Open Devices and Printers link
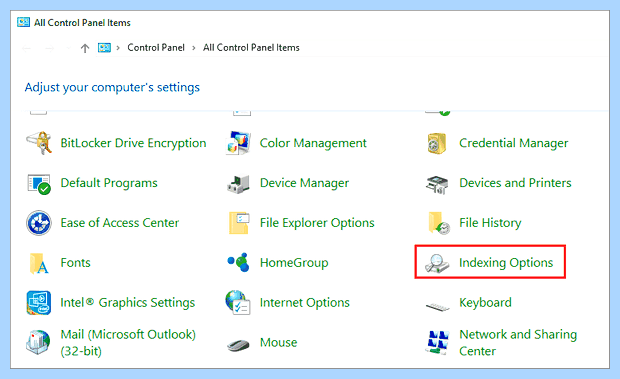The image size is (620, 379). (x=515, y=183)
